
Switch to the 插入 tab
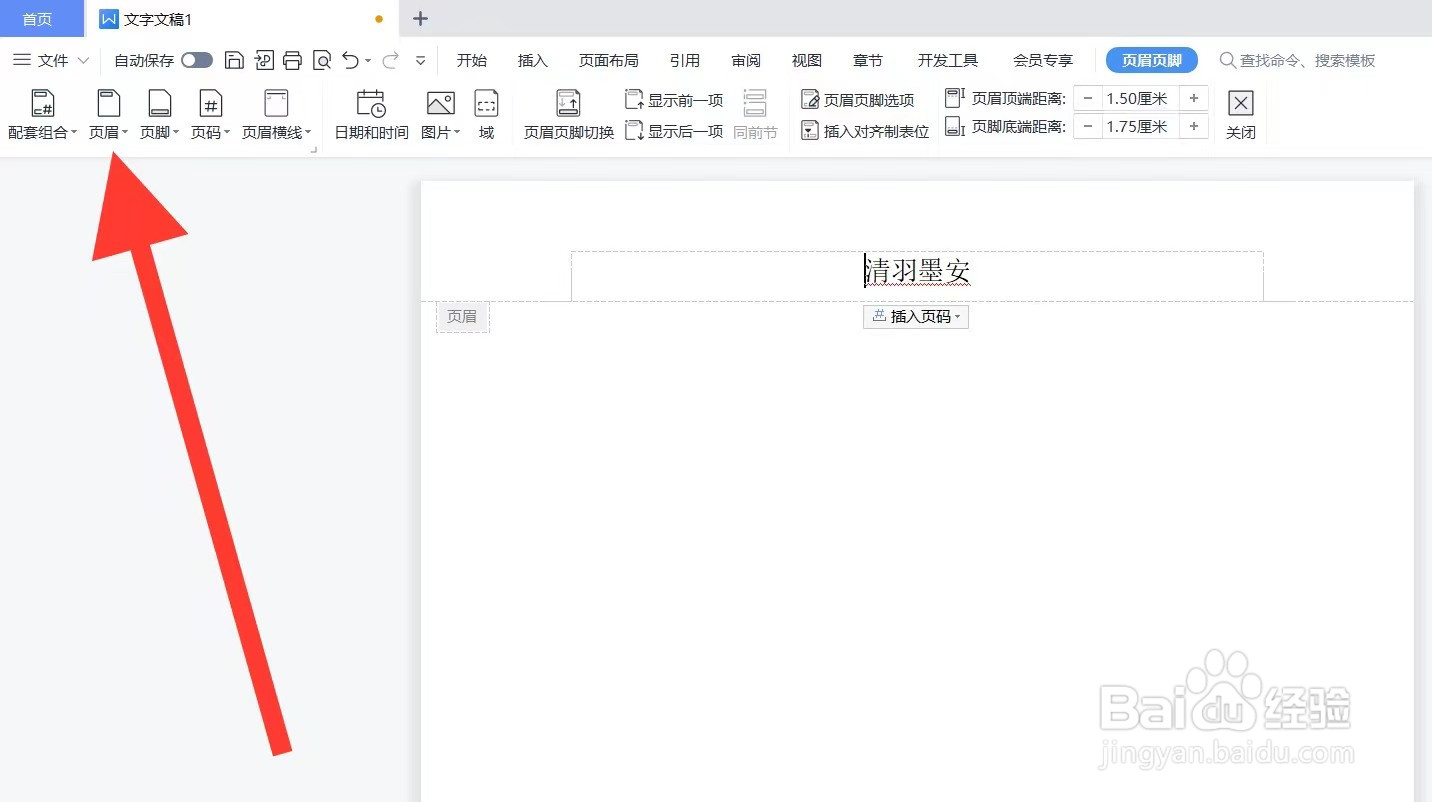(x=533, y=60)
